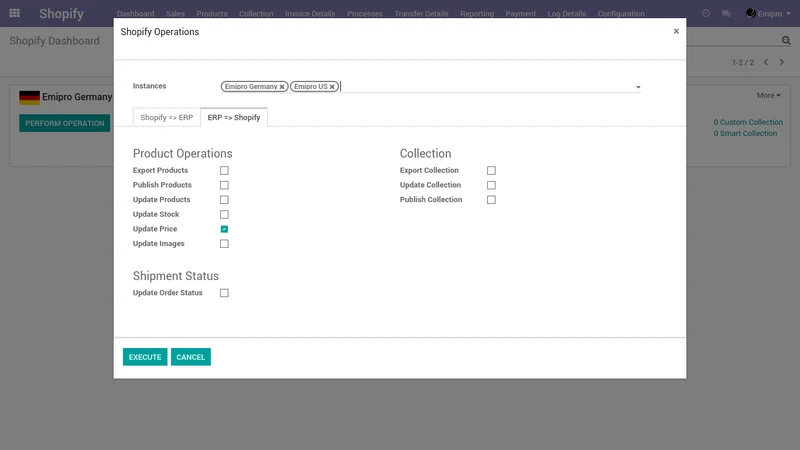
Task: Click the Export Collection label
Action: [429, 170]
